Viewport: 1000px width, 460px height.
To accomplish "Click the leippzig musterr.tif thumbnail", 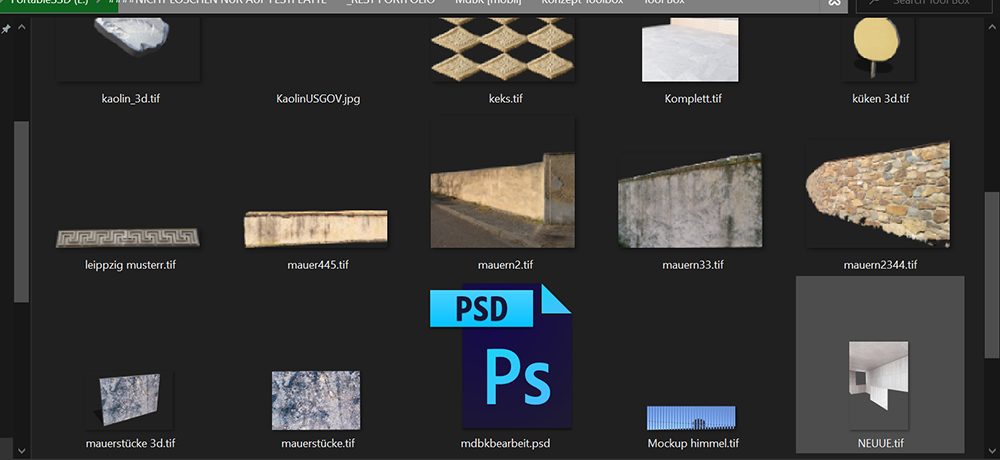I will [129, 238].
